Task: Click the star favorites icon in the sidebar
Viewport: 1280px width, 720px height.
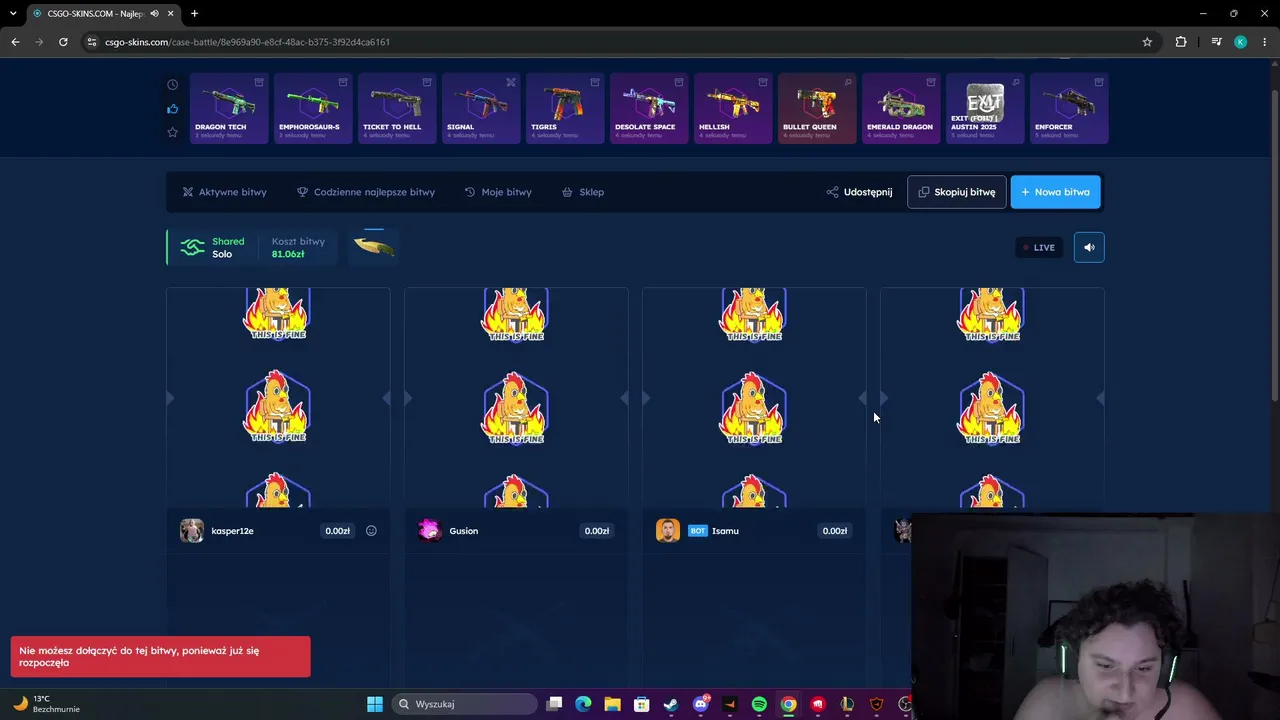Action: [x=173, y=132]
